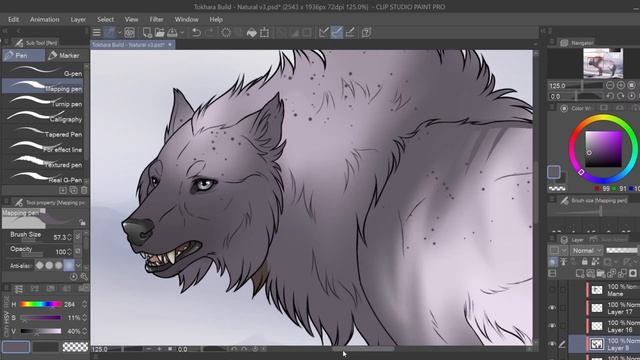Select the Pen sub tool group tab

(x=23, y=56)
